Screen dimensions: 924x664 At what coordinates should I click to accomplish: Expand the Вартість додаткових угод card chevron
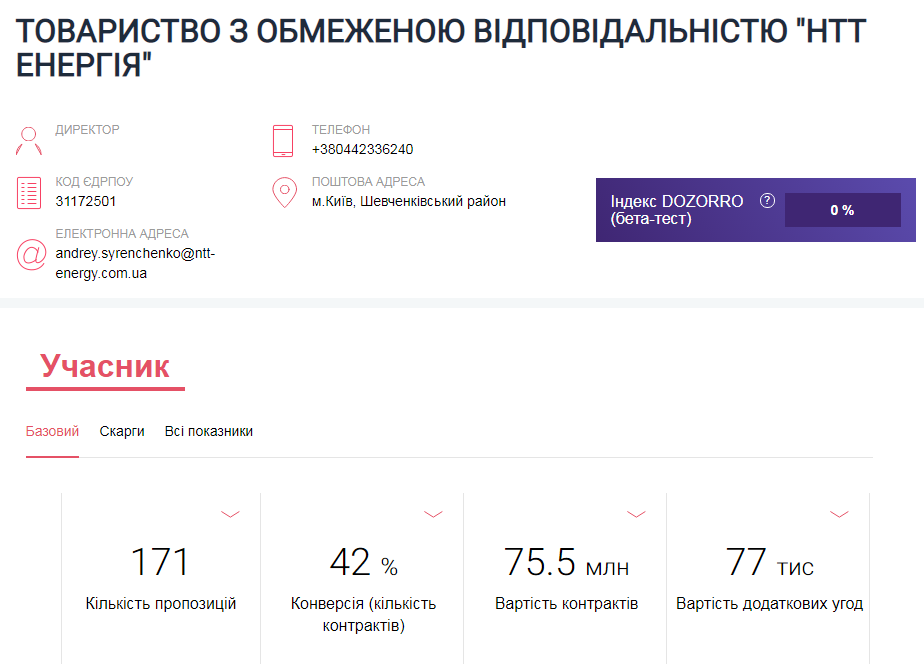point(839,514)
